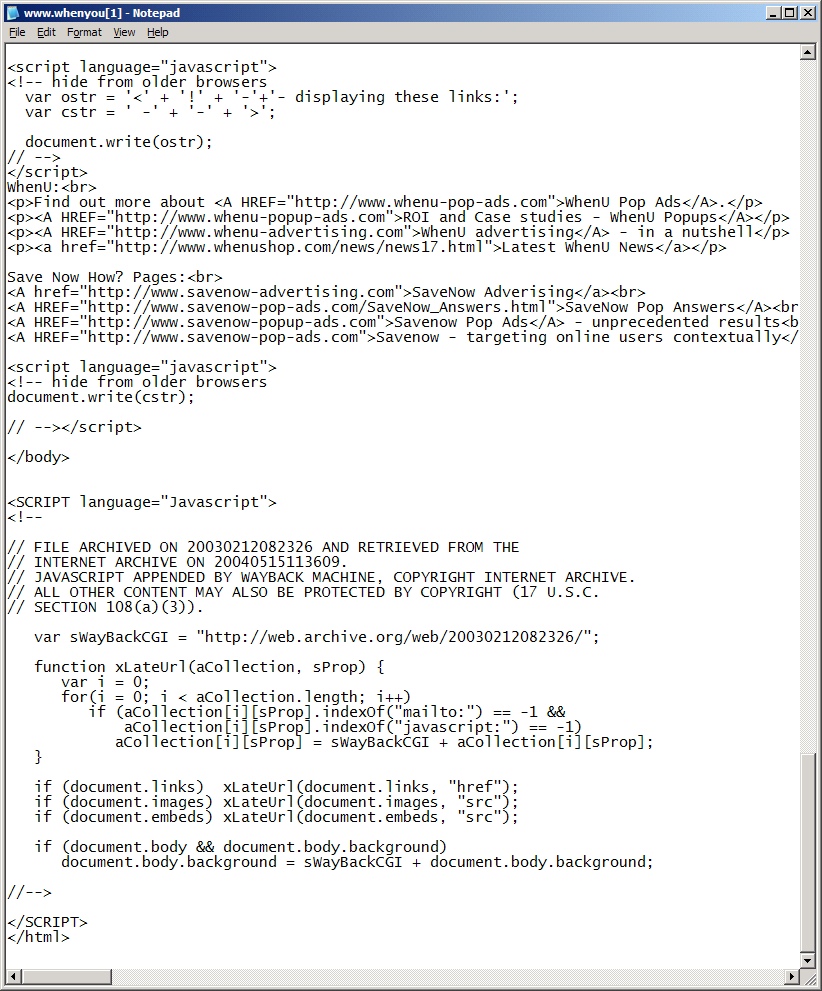
Task: Open the Format menu
Action: 84,32
